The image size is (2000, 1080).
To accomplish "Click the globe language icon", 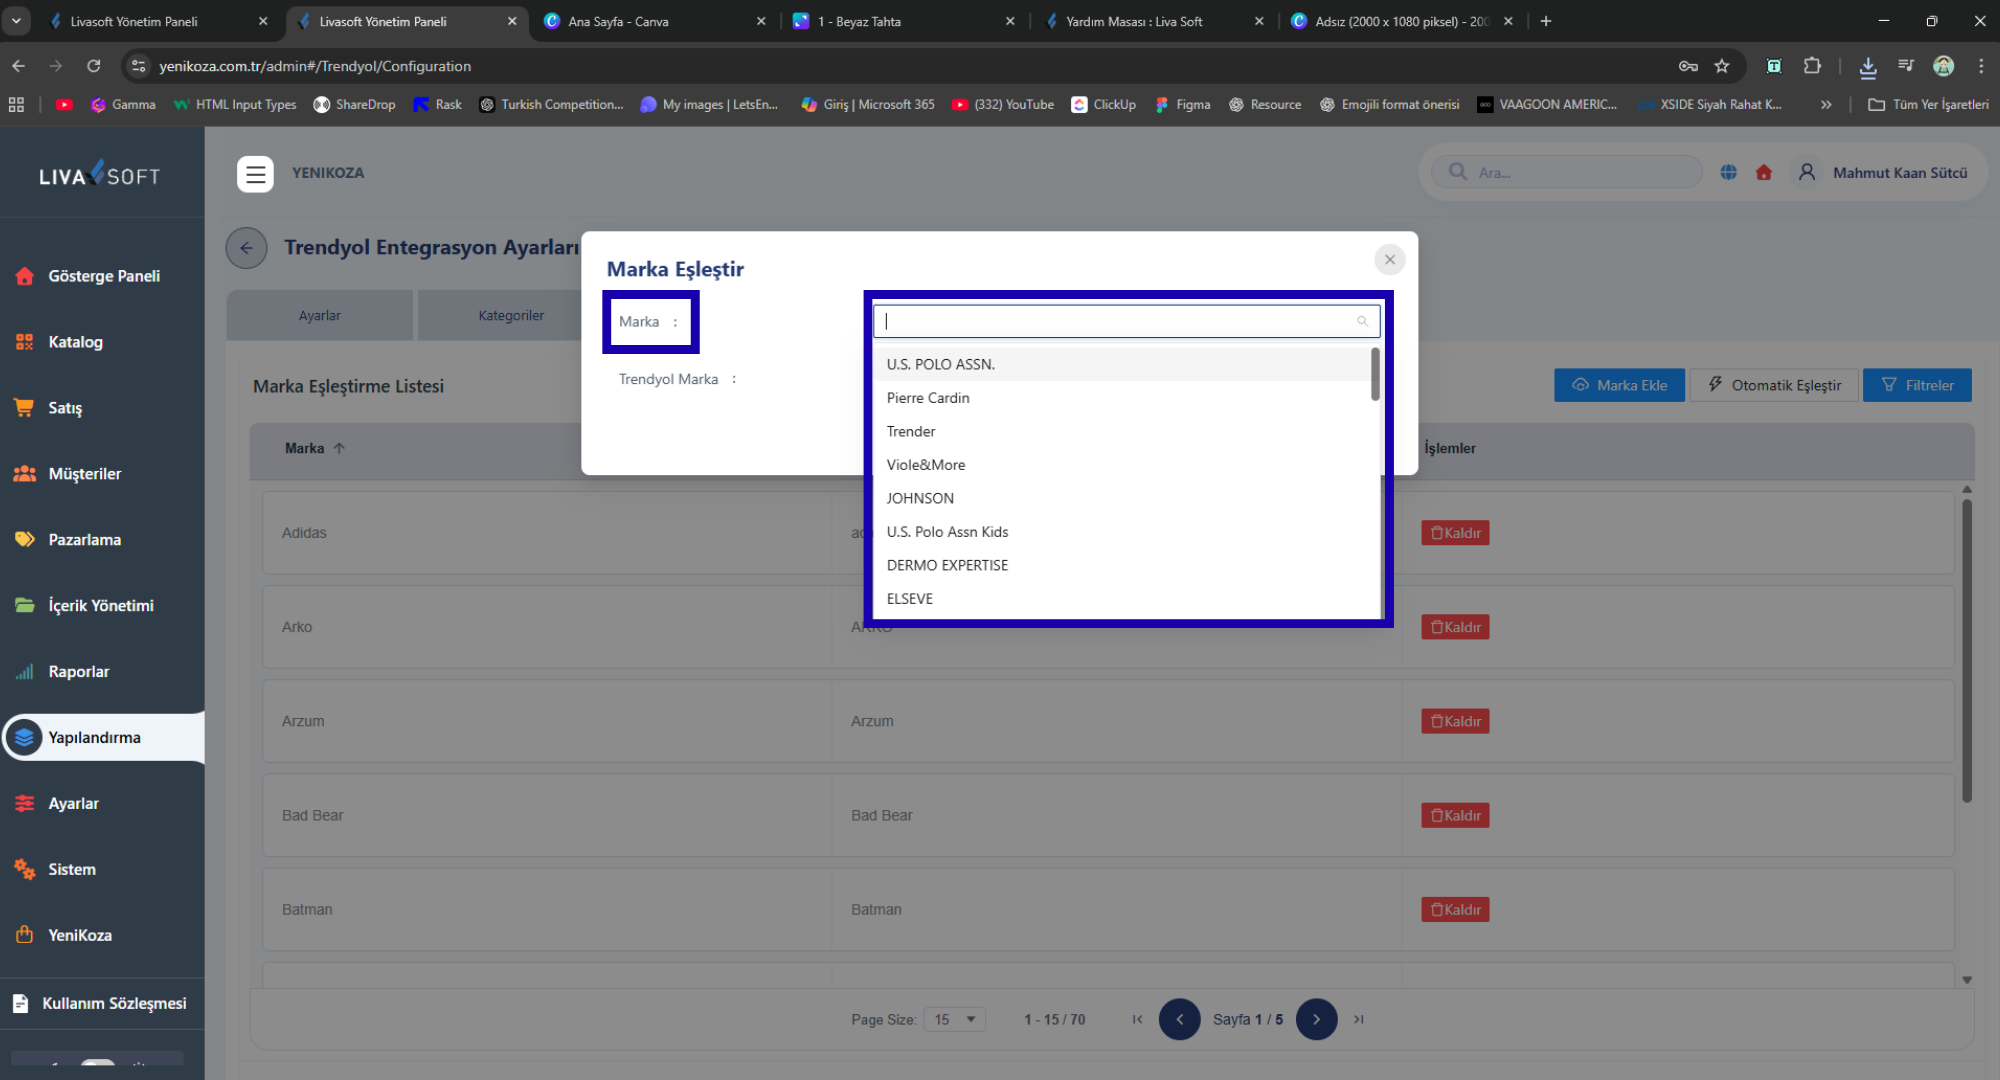I will pyautogui.click(x=1728, y=173).
